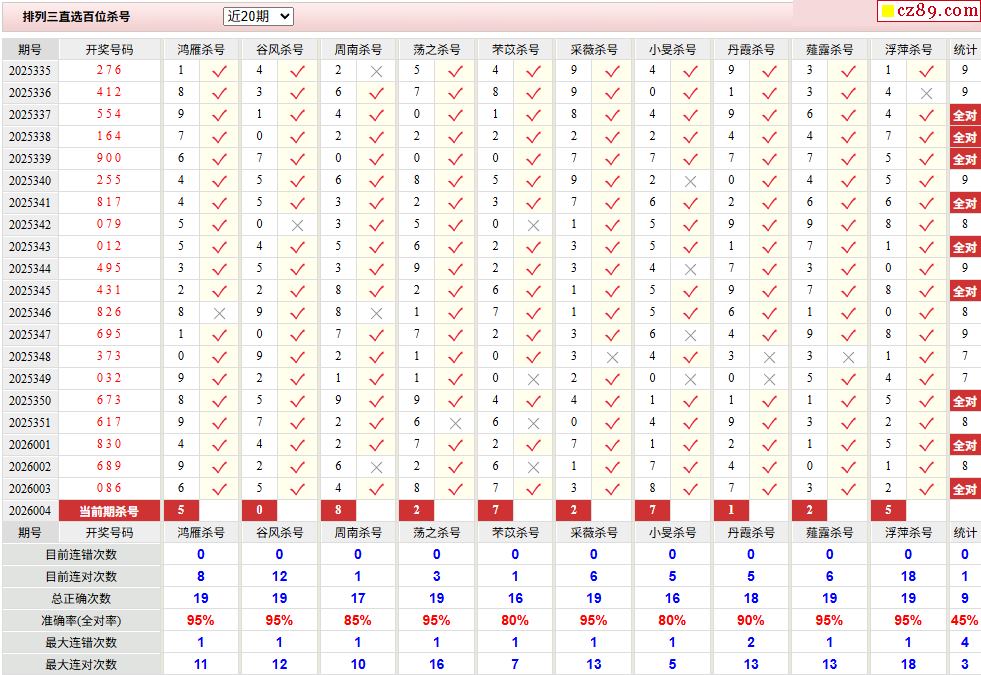Click the 目前连对次数 row label

click(x=81, y=577)
